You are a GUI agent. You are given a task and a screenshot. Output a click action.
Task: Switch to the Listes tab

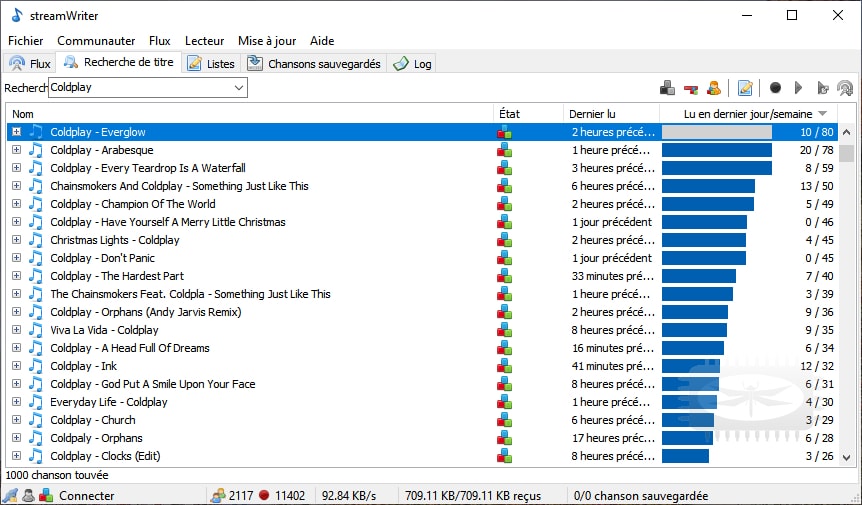pos(211,64)
